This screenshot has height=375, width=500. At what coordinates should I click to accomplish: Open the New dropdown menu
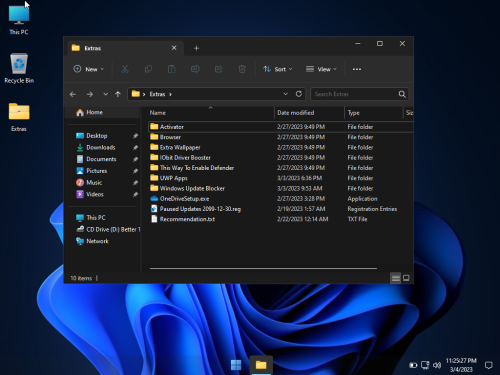click(x=89, y=69)
